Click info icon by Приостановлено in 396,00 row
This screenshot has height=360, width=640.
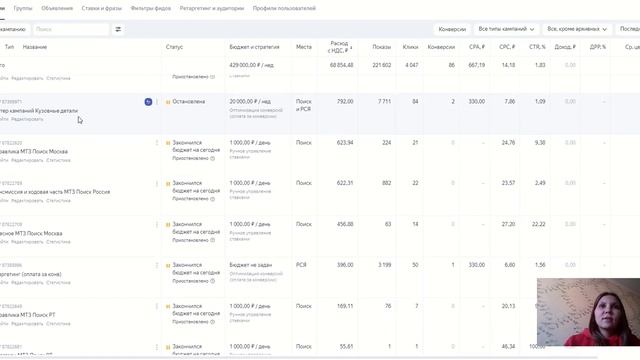[212, 281]
